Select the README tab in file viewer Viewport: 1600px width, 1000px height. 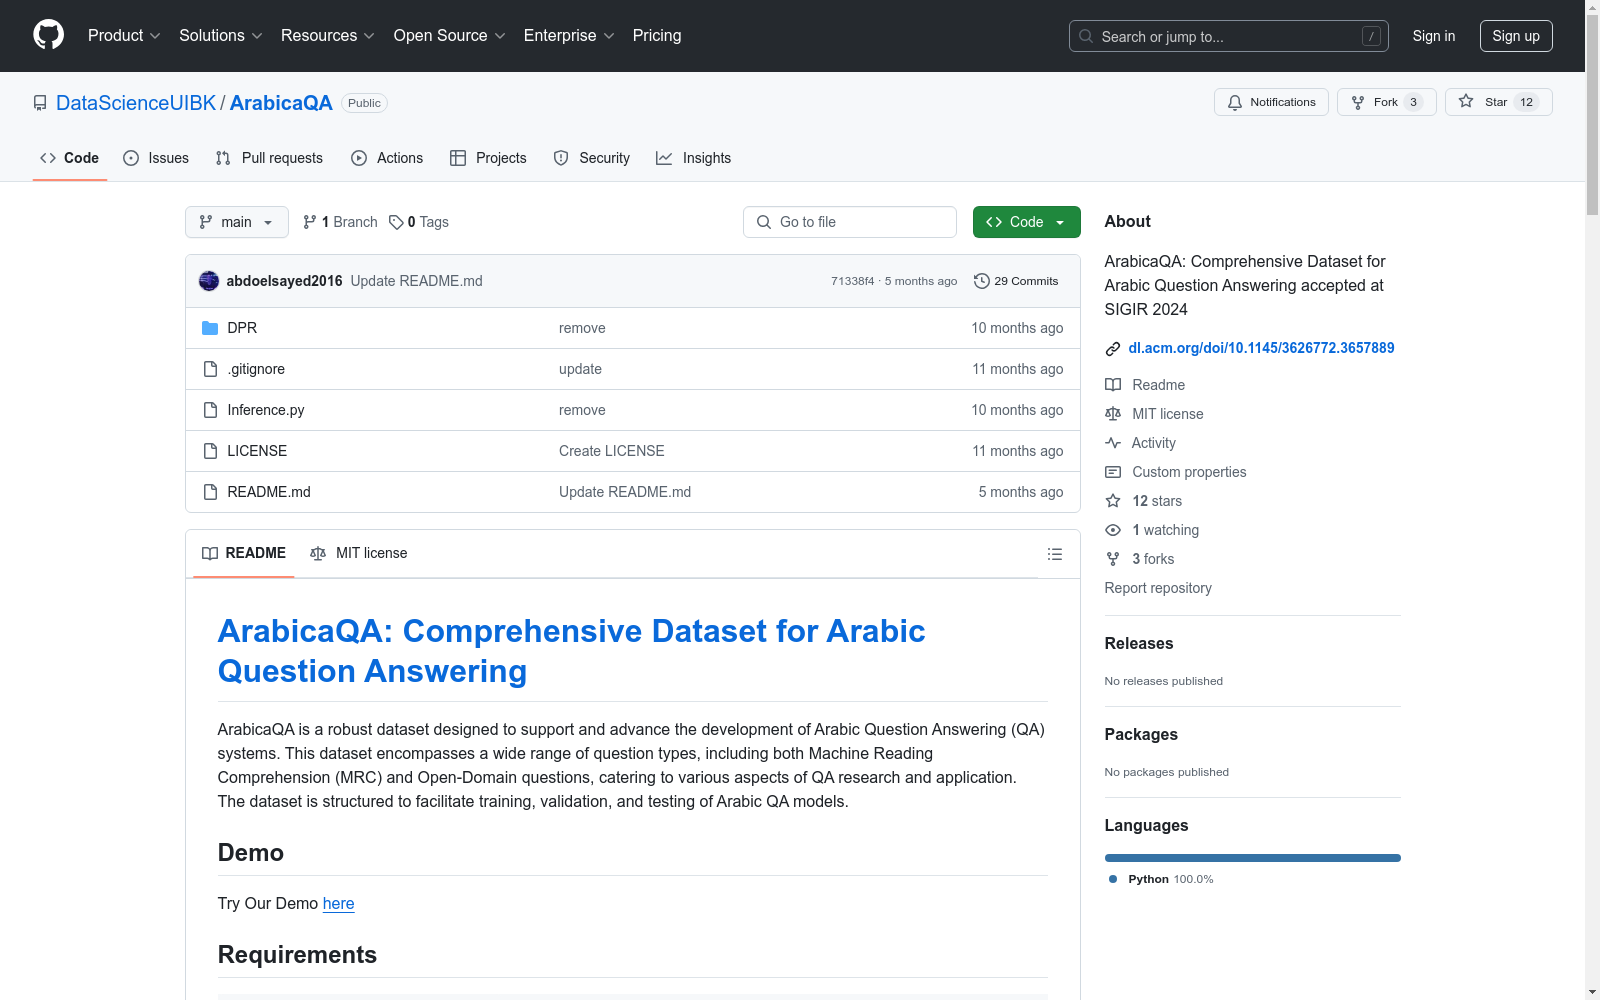point(244,553)
